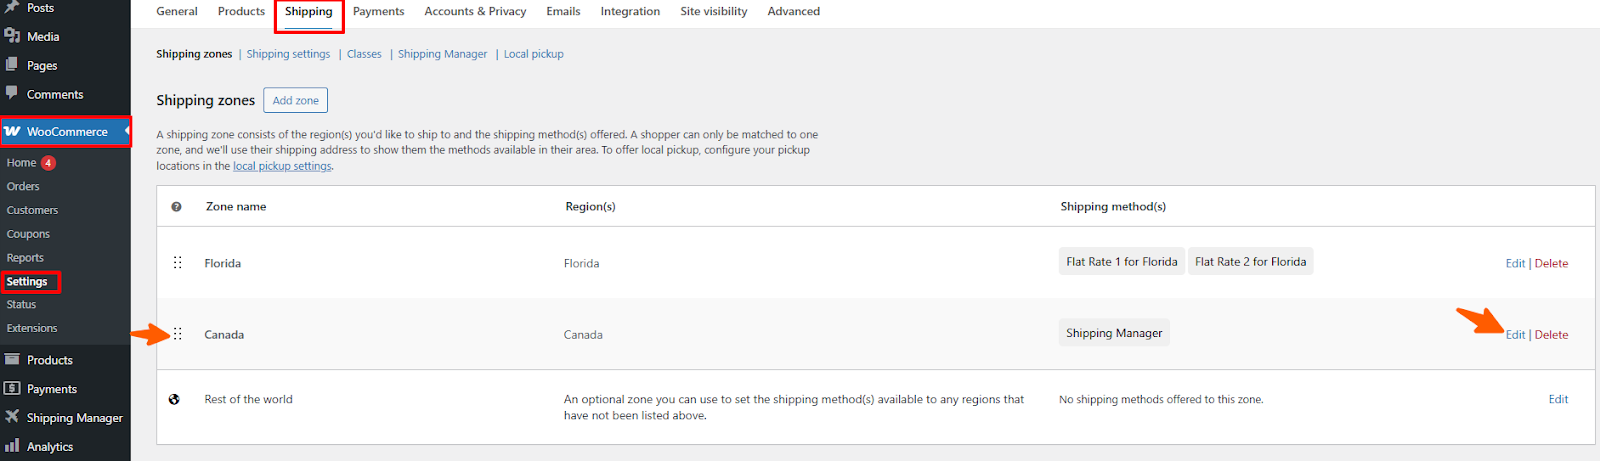Open the Media menu in sidebar
The height and width of the screenshot is (461, 1600).
point(42,36)
